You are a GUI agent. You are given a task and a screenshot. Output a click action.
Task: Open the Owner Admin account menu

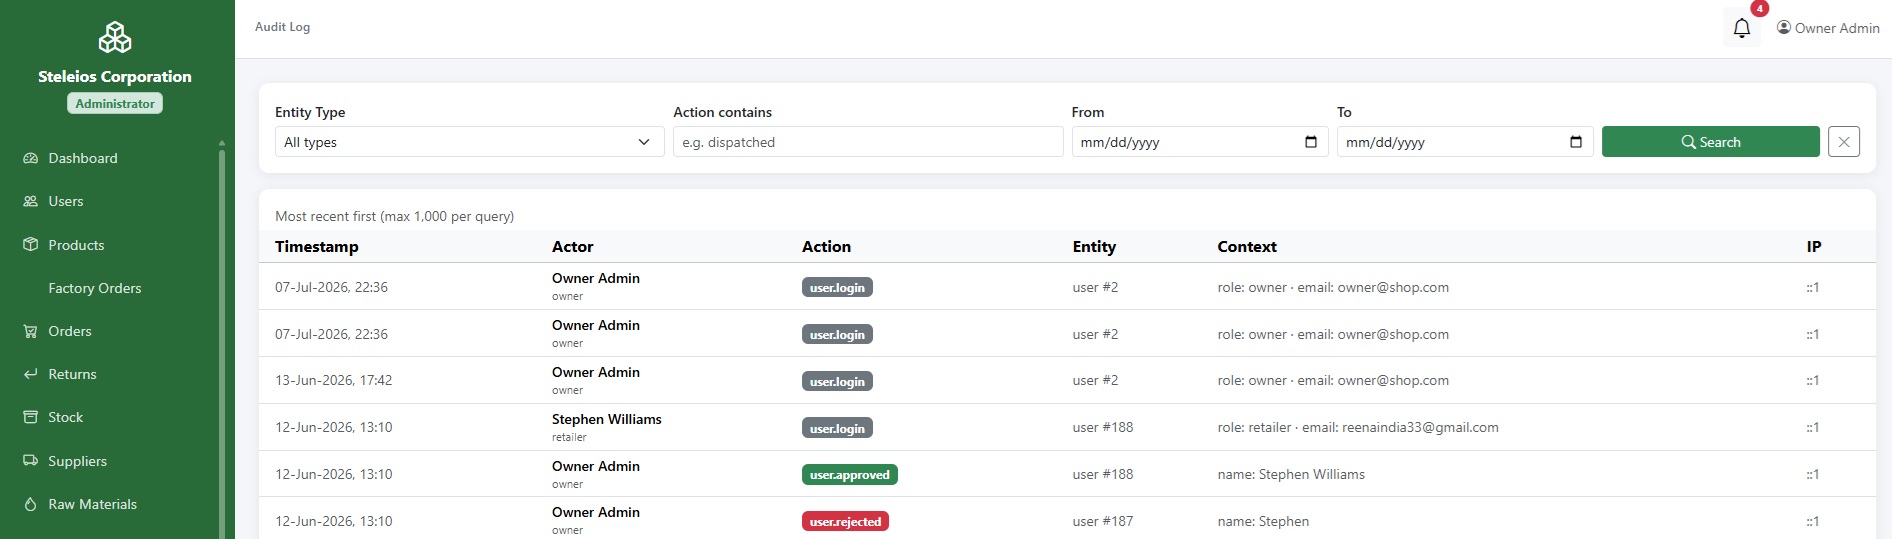pos(1828,28)
